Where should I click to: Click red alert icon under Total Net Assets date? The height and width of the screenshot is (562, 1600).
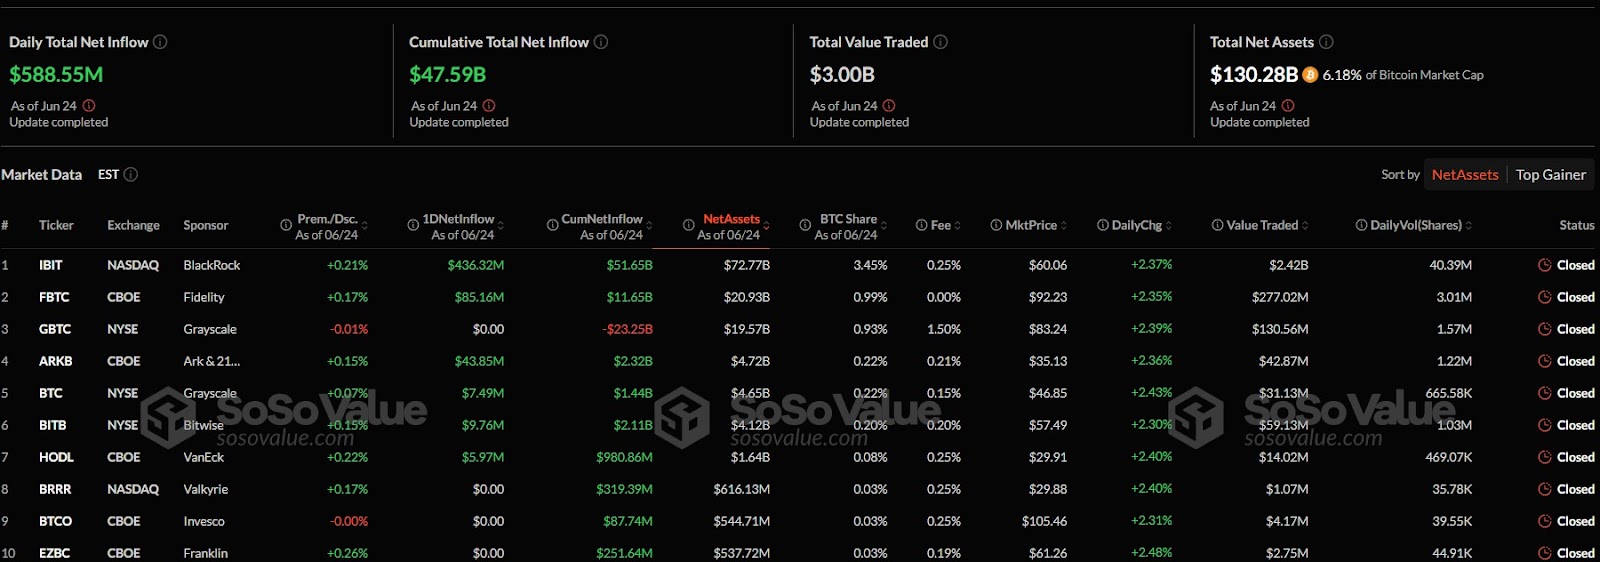tap(1288, 105)
